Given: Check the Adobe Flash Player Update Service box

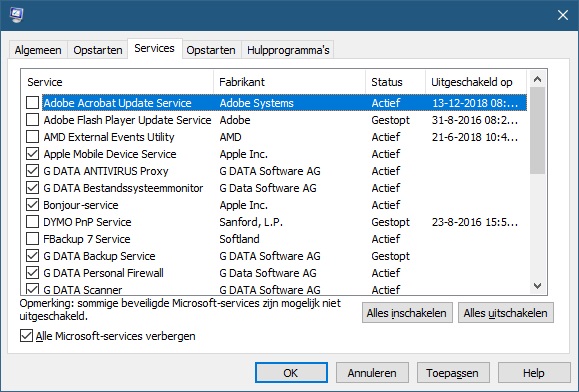Looking at the screenshot, I should (32, 120).
